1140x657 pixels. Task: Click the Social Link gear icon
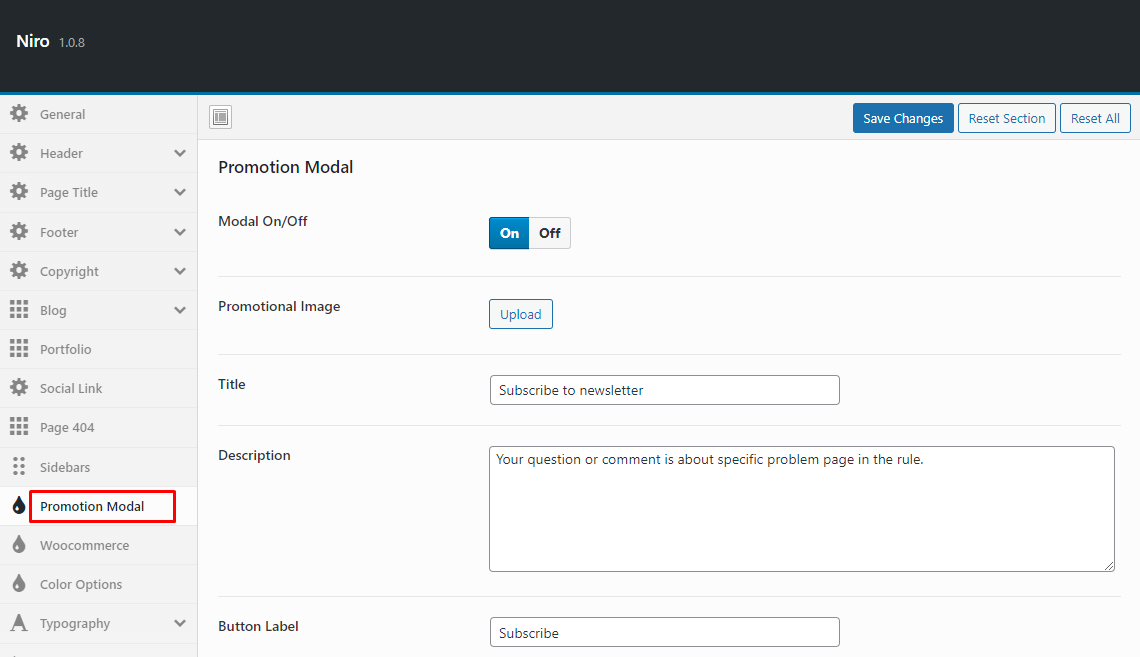[19, 388]
